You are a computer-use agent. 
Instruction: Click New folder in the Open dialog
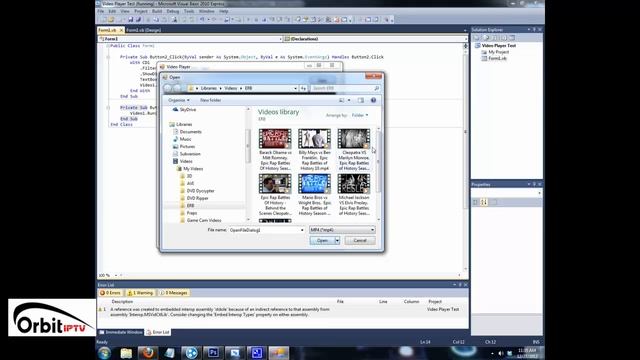tap(211, 100)
